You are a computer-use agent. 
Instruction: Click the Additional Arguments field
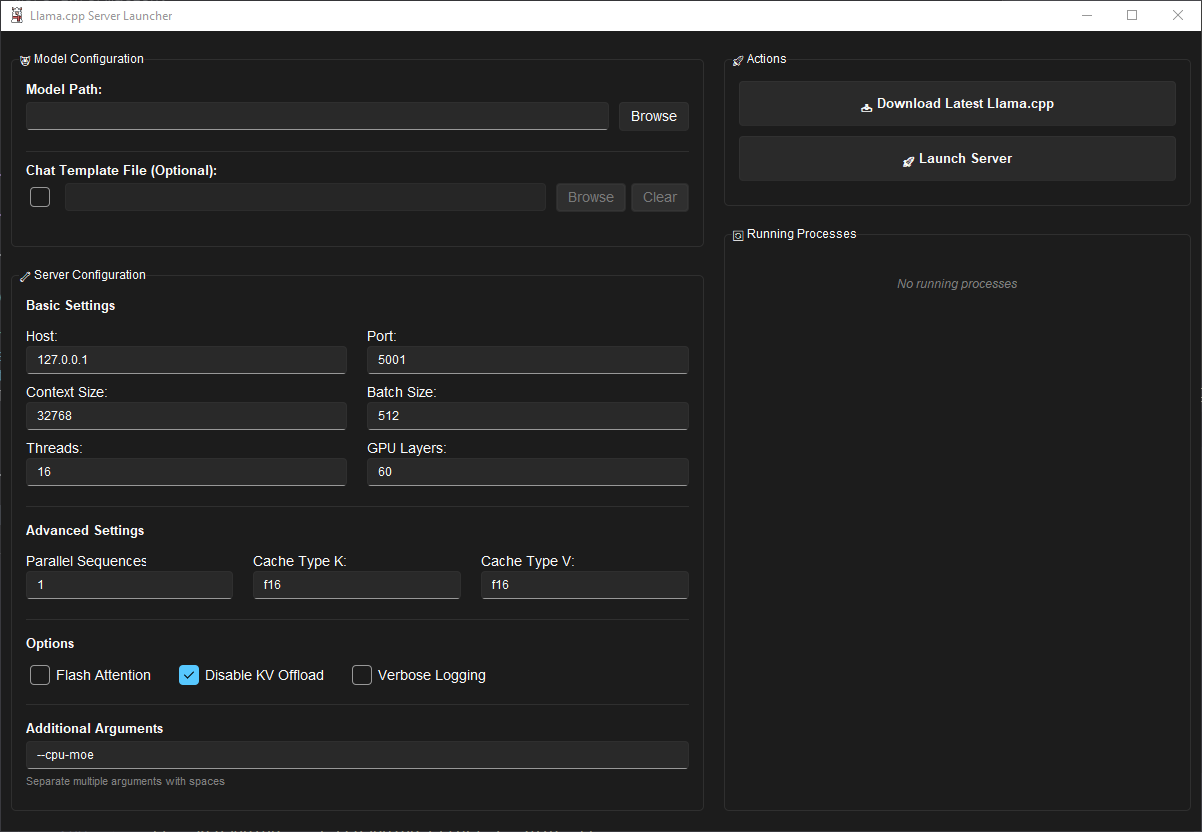click(357, 755)
